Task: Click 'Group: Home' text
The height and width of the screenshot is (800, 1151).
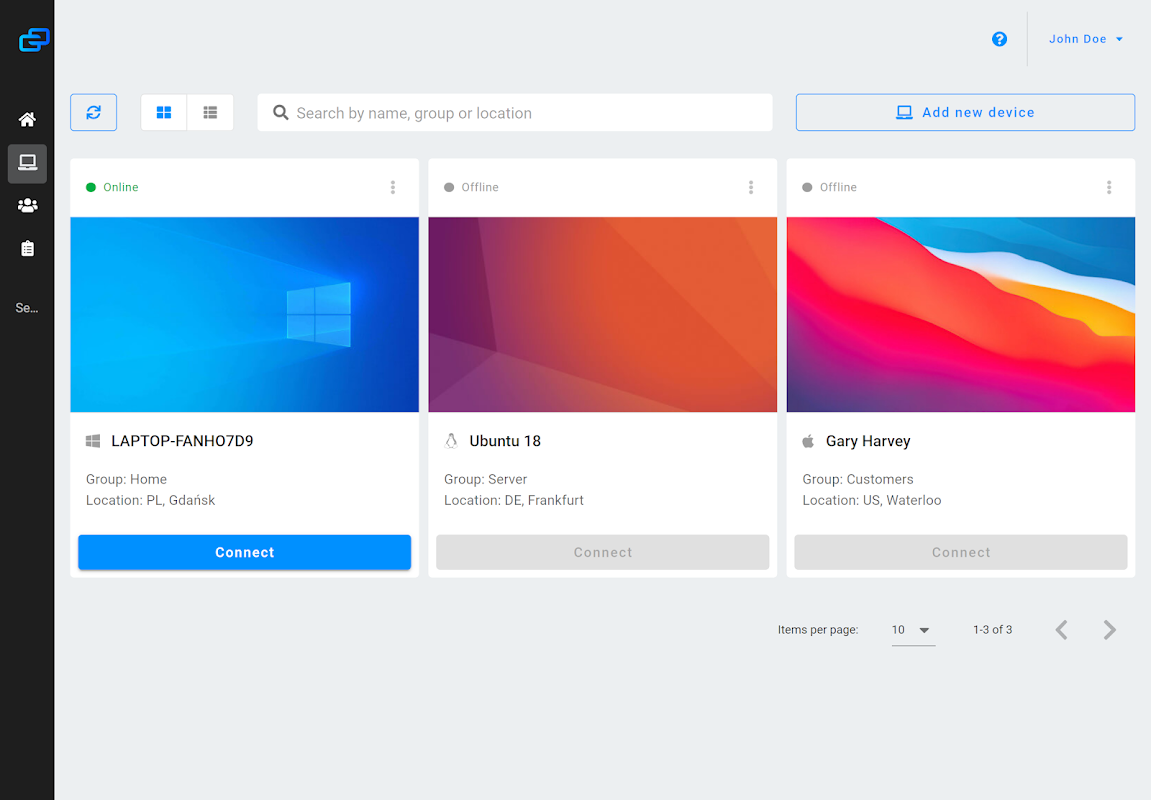Action: coord(126,479)
